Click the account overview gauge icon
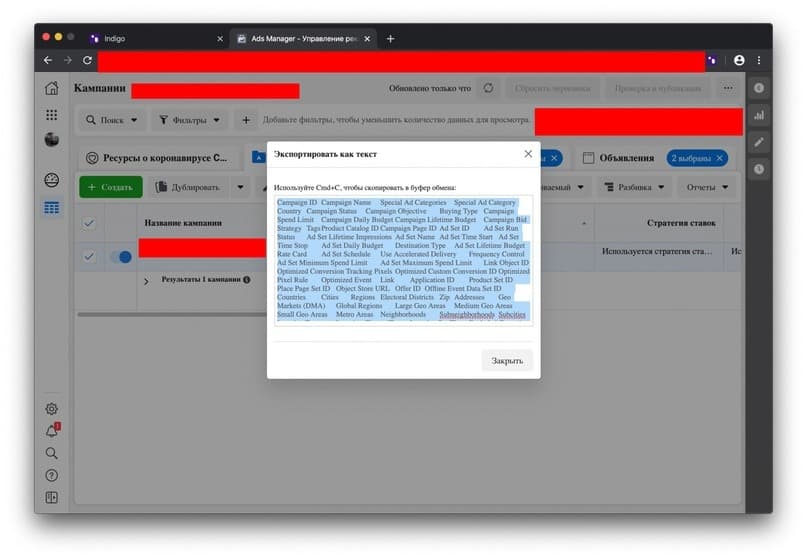This screenshot has height=559, width=807. click(51, 180)
